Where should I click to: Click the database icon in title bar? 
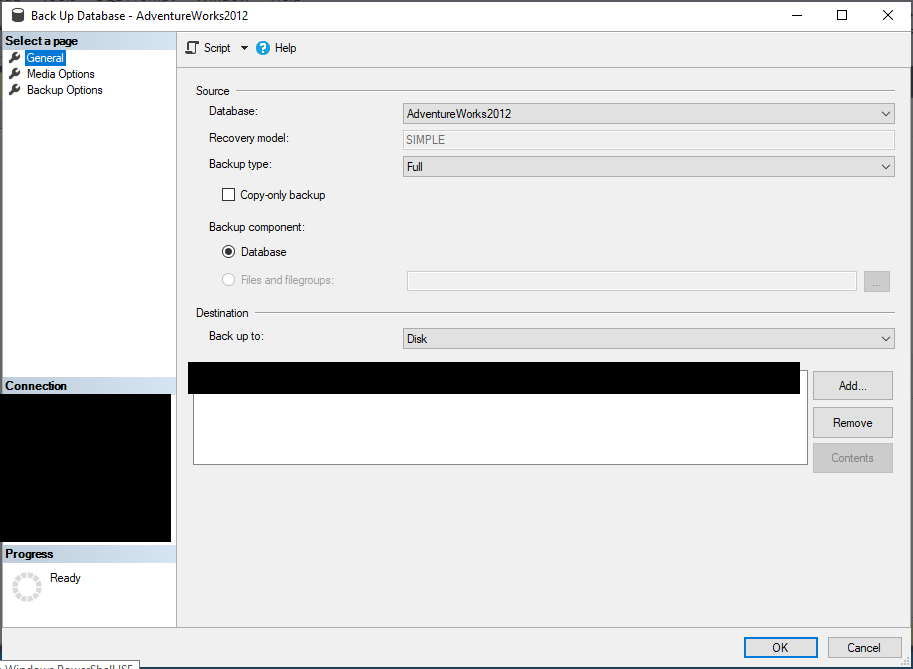tap(18, 15)
